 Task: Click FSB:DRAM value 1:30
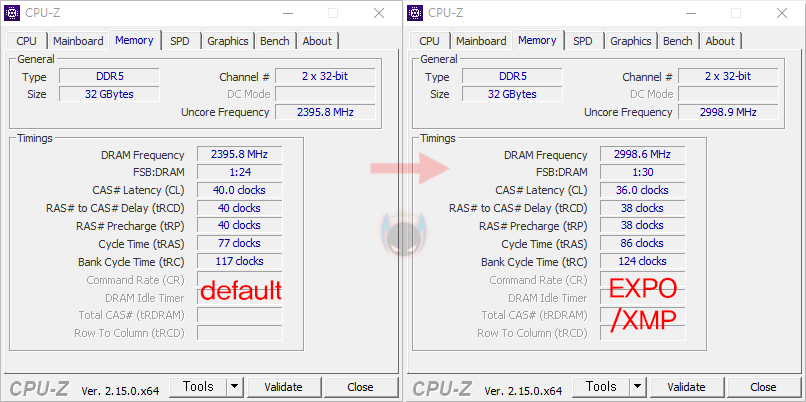pyautogui.click(x=643, y=172)
